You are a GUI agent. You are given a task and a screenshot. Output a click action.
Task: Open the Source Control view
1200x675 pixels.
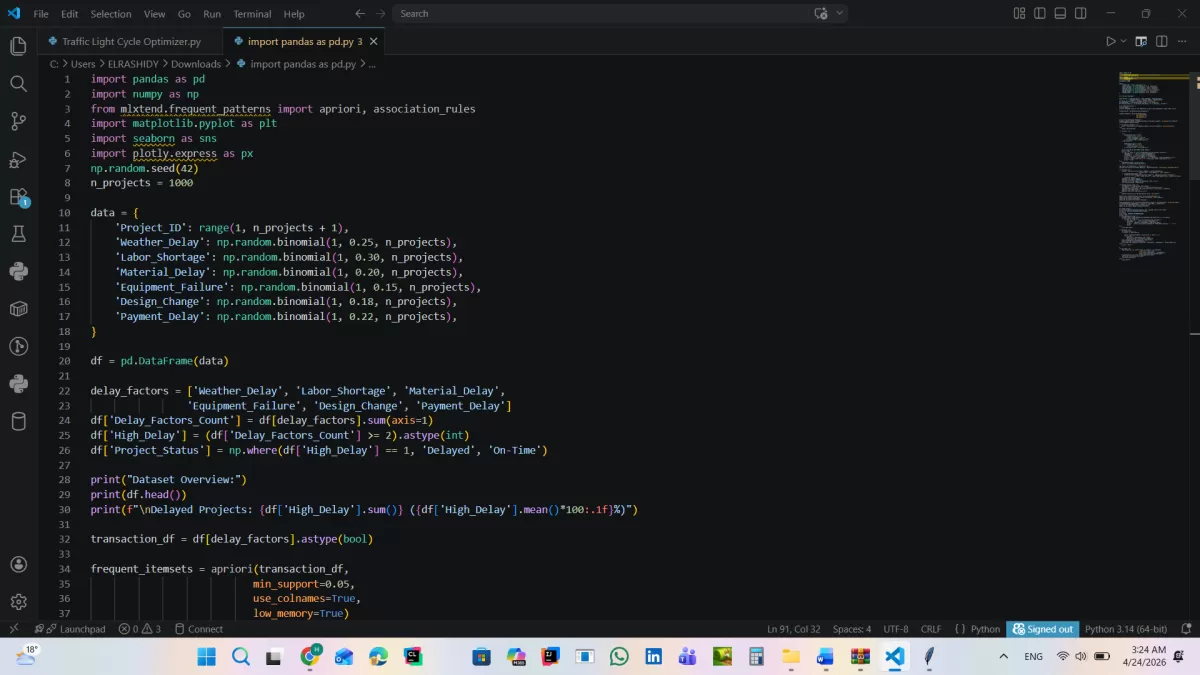(x=18, y=122)
